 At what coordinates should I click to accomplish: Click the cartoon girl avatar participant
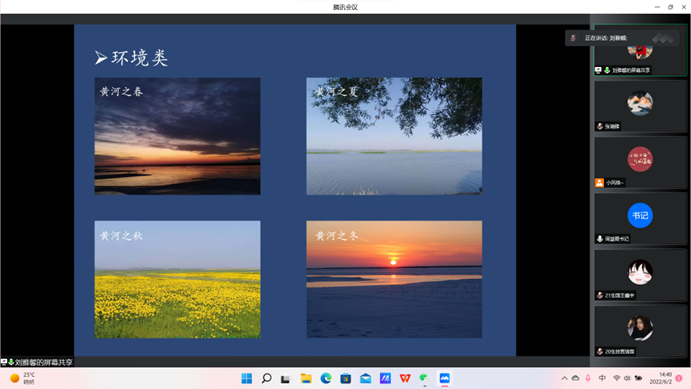640,272
